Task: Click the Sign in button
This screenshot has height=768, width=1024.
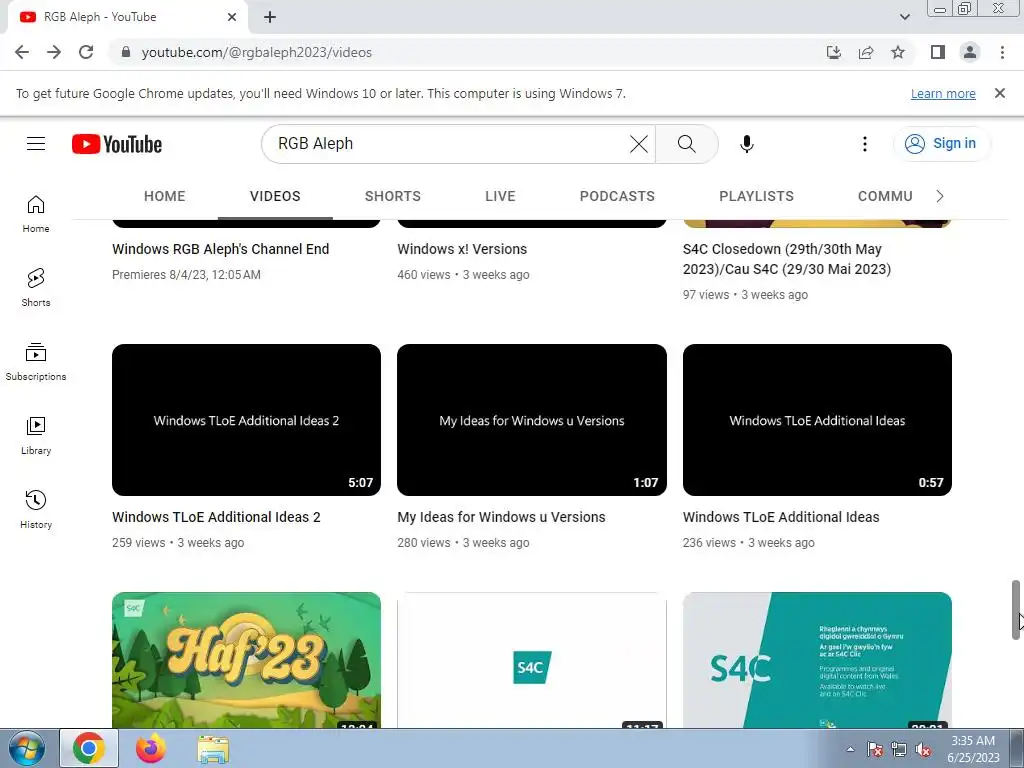Action: (x=941, y=144)
